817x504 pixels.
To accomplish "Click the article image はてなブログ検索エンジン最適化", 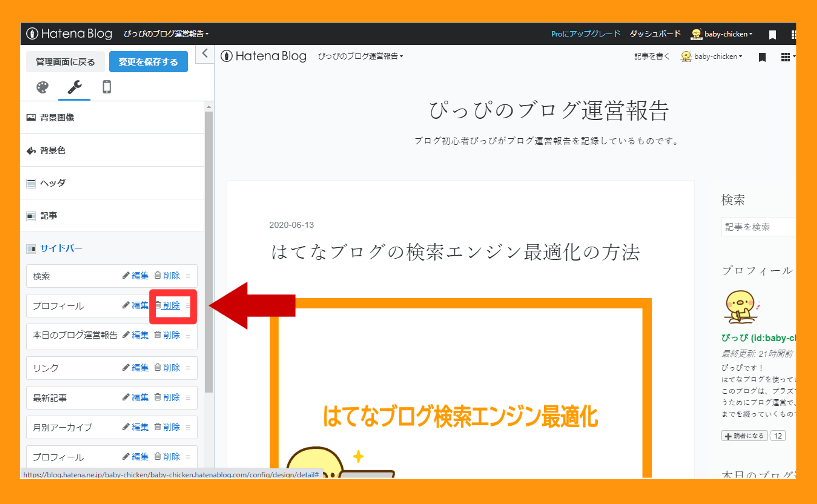I will 461,388.
